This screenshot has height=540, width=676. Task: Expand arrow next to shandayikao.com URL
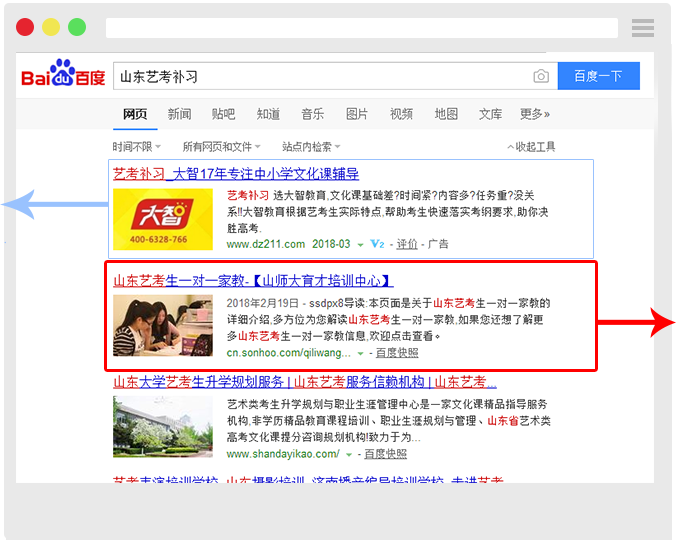349,455
